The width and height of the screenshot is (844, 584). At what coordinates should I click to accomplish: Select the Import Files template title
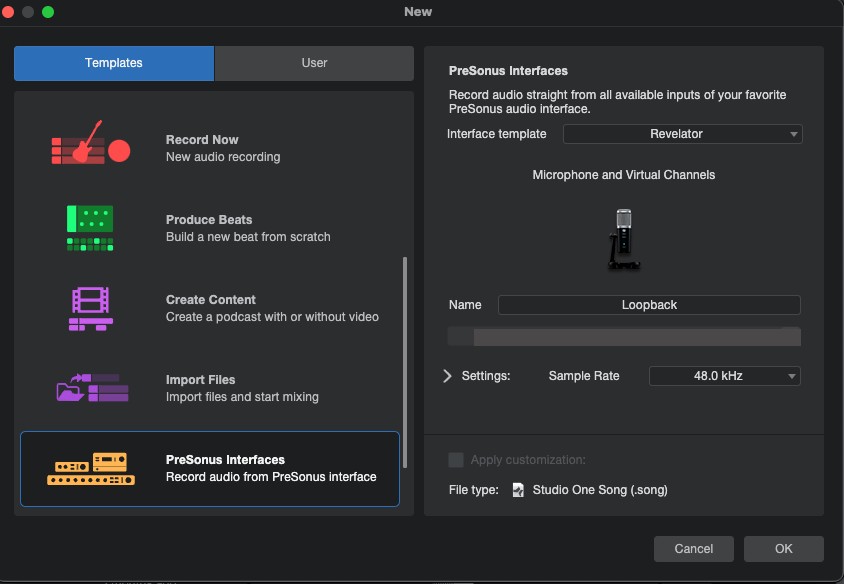click(200, 380)
